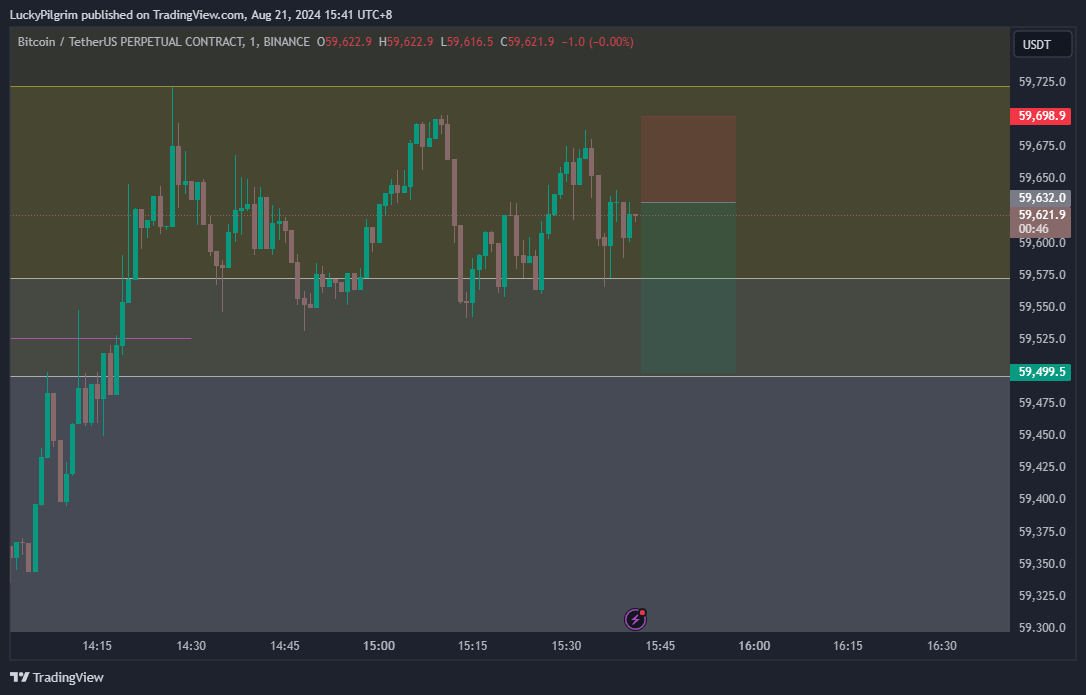Image resolution: width=1086 pixels, height=695 pixels.
Task: Click the change value −1.0 (−0.00%)
Action: tap(598, 42)
